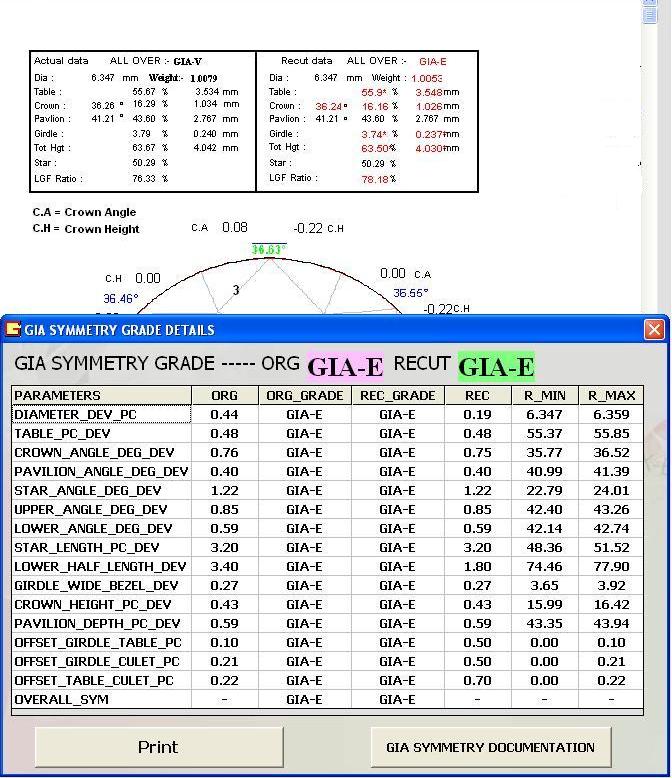Screen dimensions: 672x778
Task: Click R_MAX value 77.90 for lower half
Action: 611,567
